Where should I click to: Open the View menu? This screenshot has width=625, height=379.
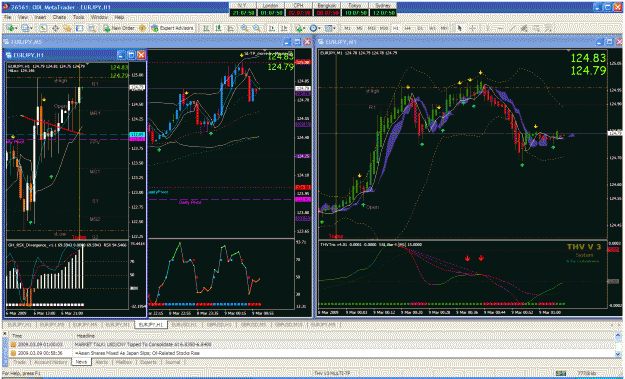pyautogui.click(x=23, y=18)
